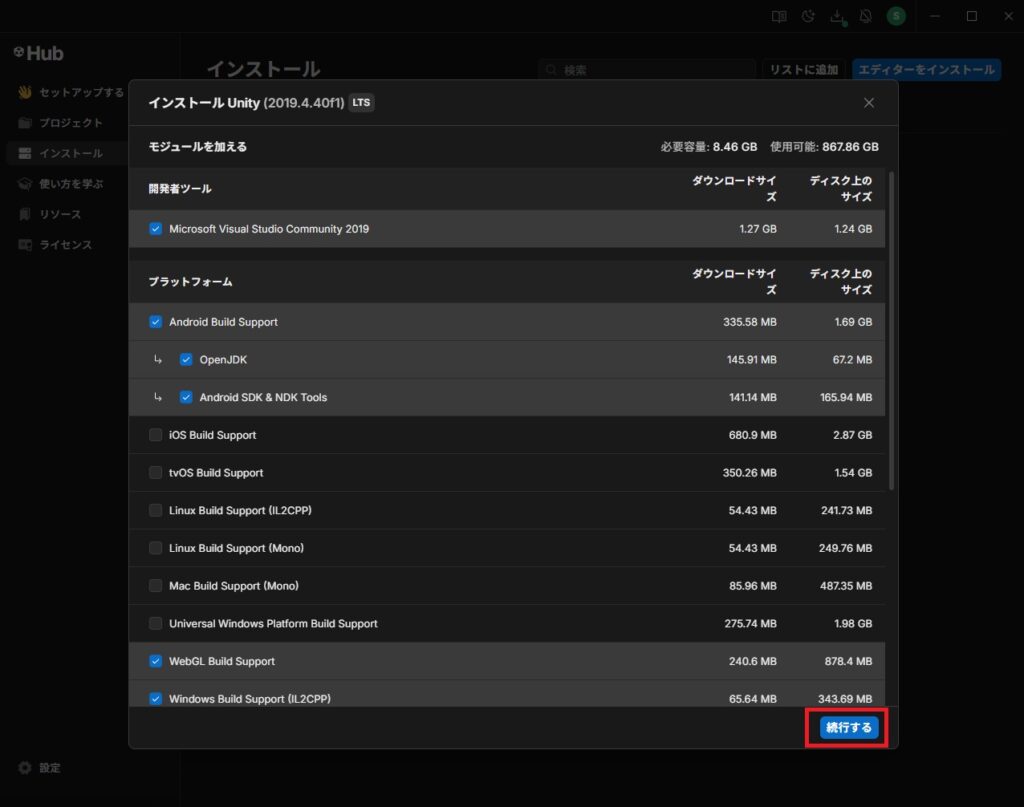Click the Unity Hub logo in the sidebar
This screenshot has height=807, width=1024.
[39, 54]
